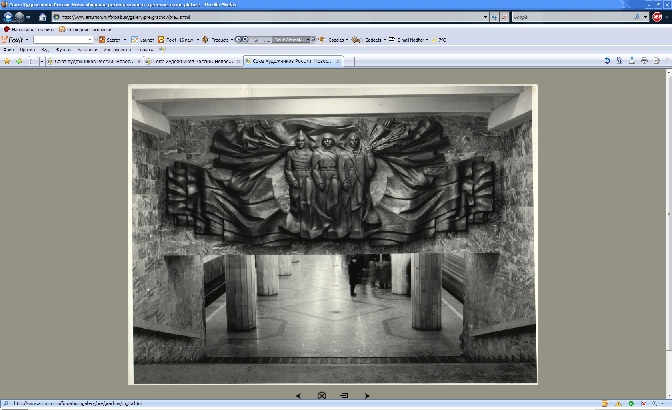
Task: Open the third menu bar item
Action: click(45, 50)
